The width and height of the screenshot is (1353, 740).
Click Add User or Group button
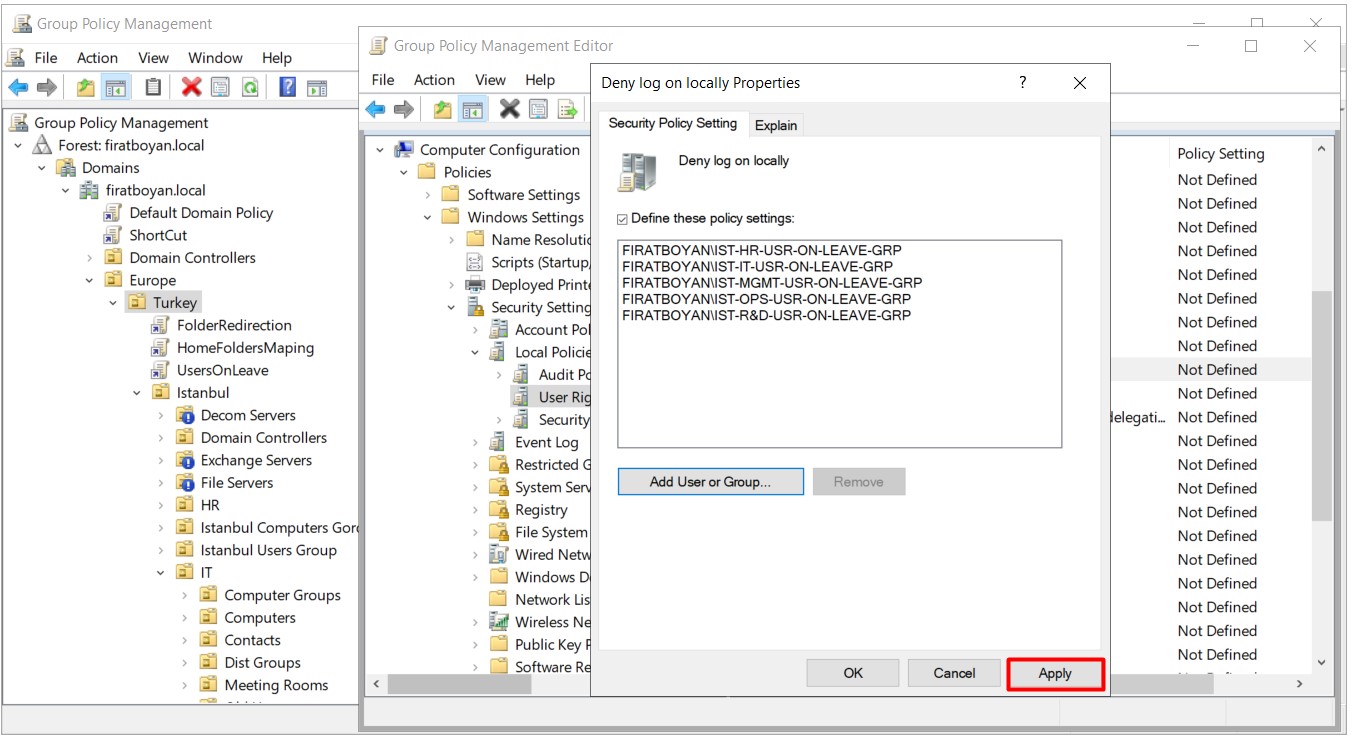[710, 482]
